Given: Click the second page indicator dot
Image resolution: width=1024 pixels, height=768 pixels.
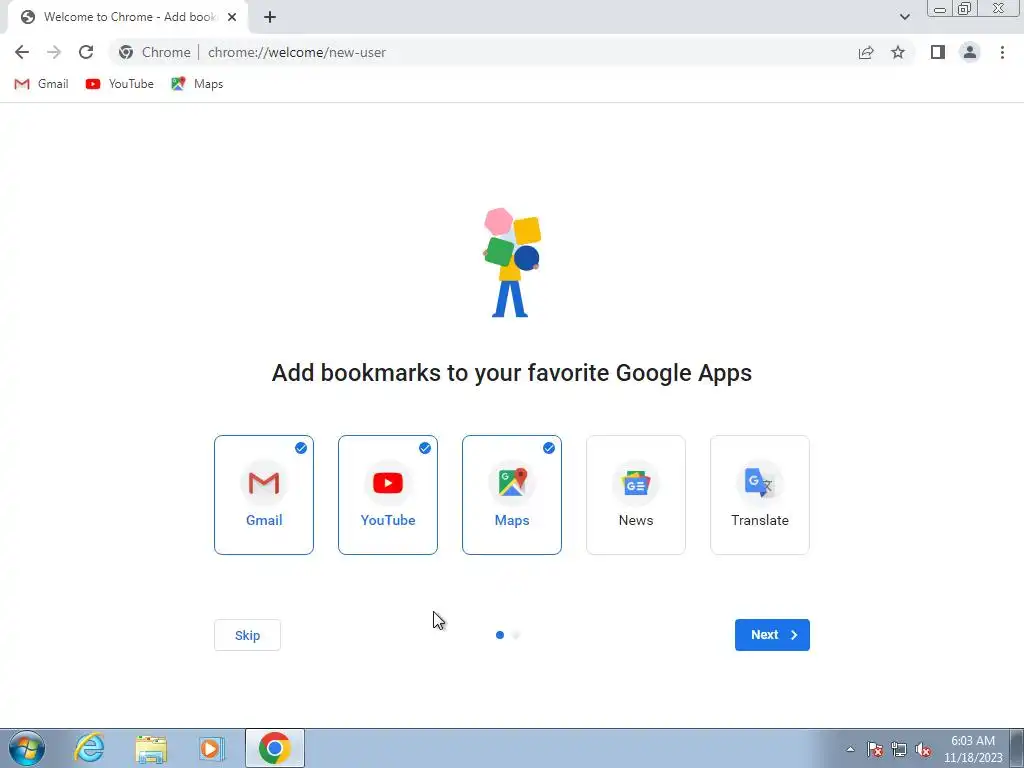Looking at the screenshot, I should pos(516,635).
